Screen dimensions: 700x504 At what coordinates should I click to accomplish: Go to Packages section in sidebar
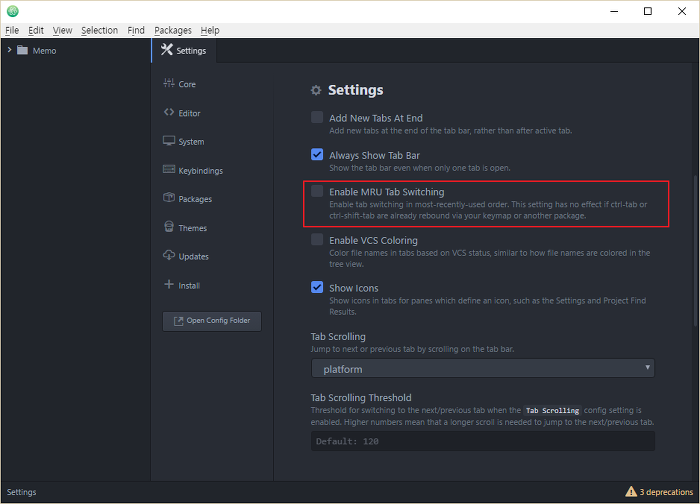coord(195,199)
